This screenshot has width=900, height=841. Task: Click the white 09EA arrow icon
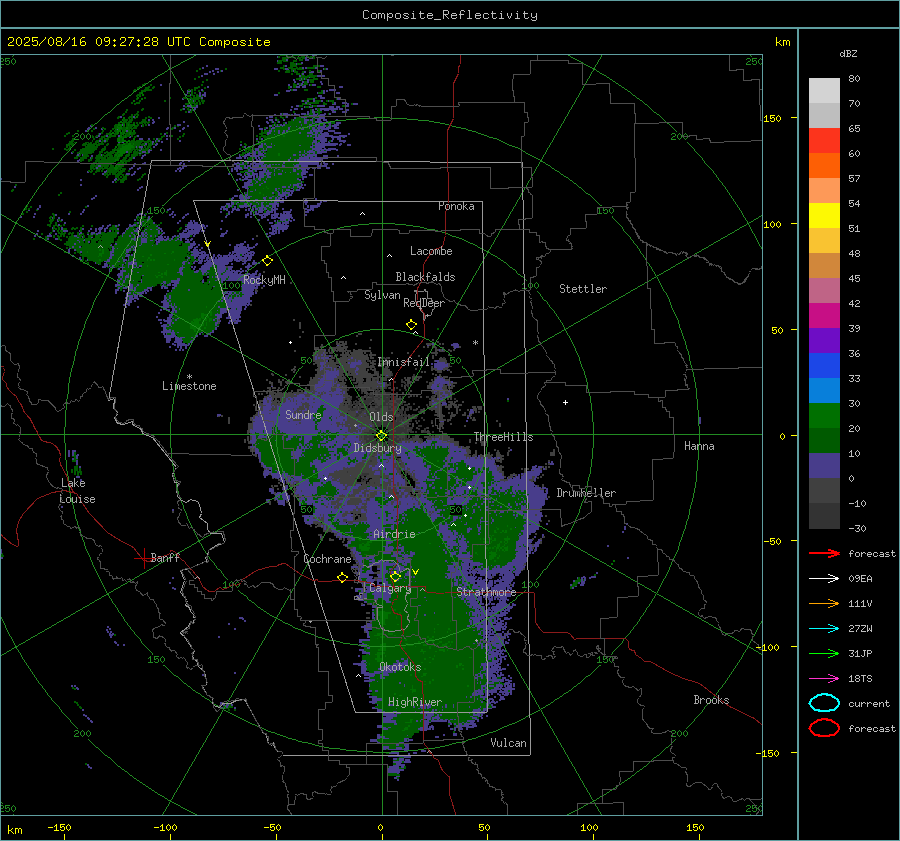tap(824, 579)
